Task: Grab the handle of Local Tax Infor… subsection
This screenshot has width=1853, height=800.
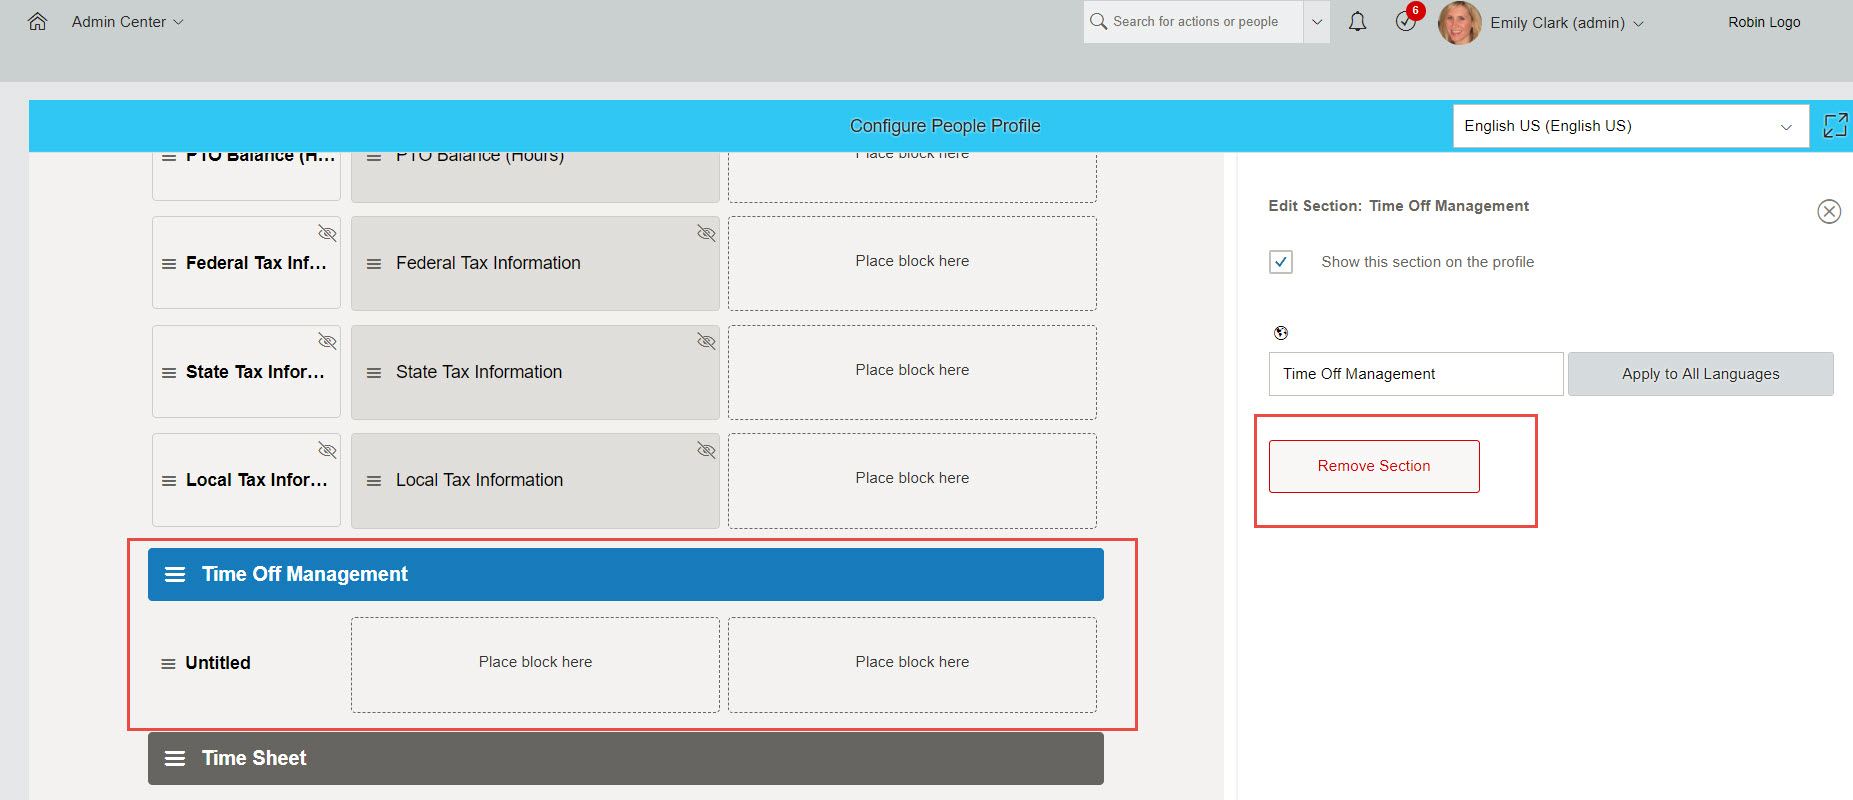Action: 169,481
